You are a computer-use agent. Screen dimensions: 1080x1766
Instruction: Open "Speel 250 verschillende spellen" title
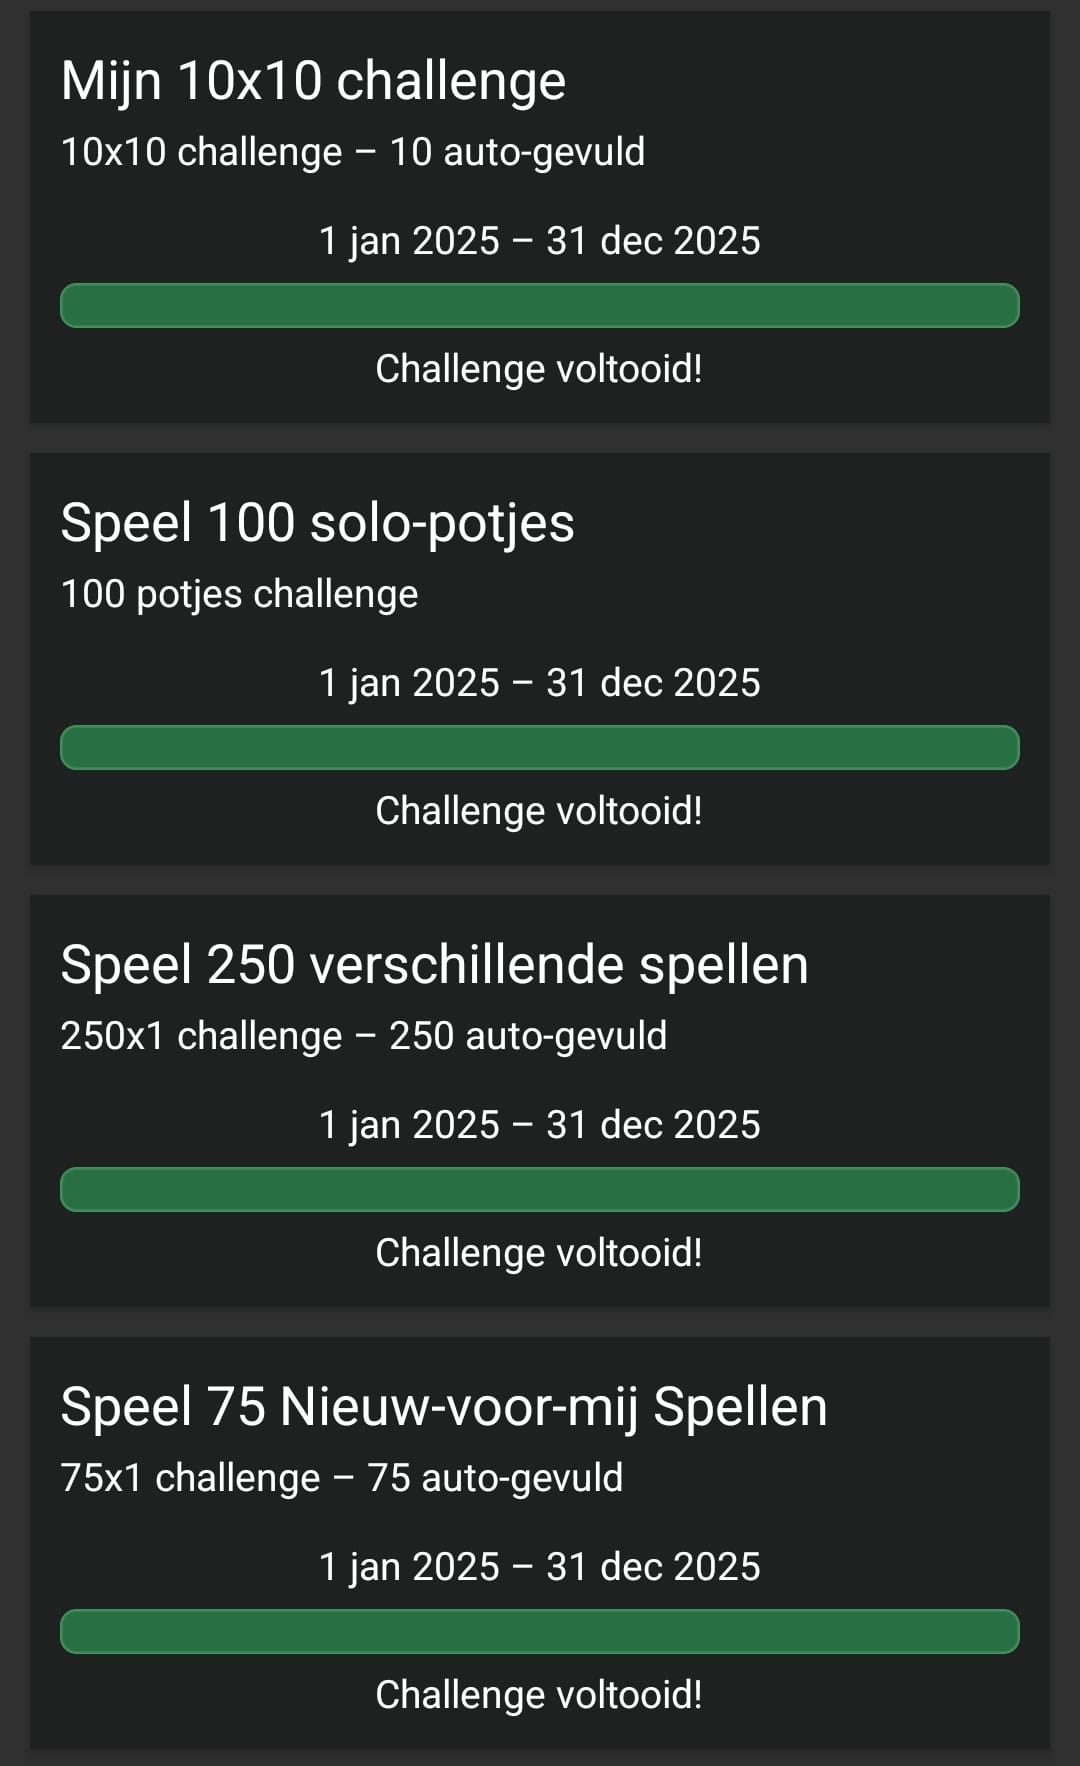pos(434,965)
